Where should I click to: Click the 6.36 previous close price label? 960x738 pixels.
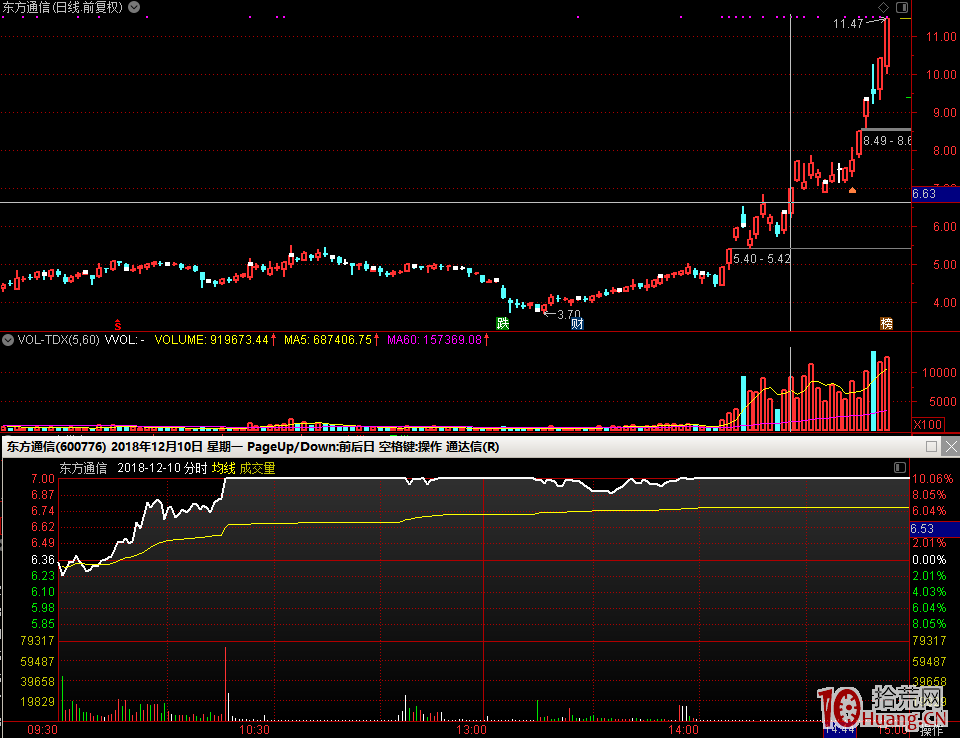tap(42, 560)
